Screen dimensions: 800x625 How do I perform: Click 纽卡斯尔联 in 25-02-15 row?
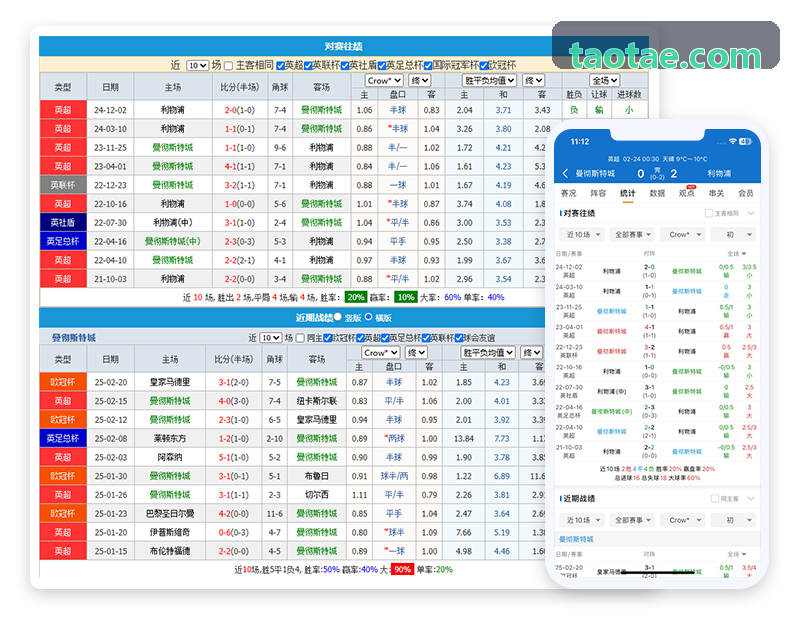tap(317, 401)
